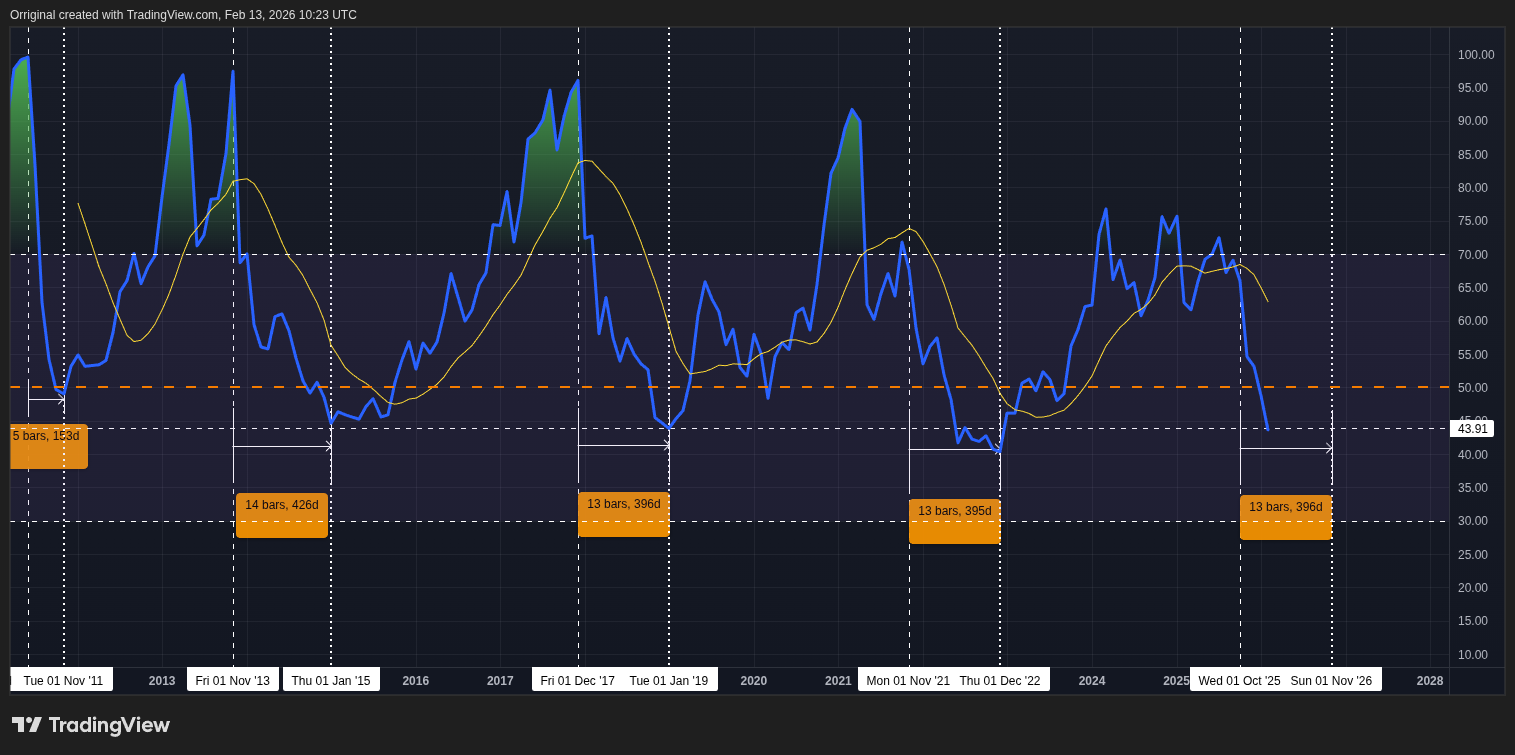The width and height of the screenshot is (1515, 755).
Task: Click the 10.00 price scale label
Action: 1473,655
